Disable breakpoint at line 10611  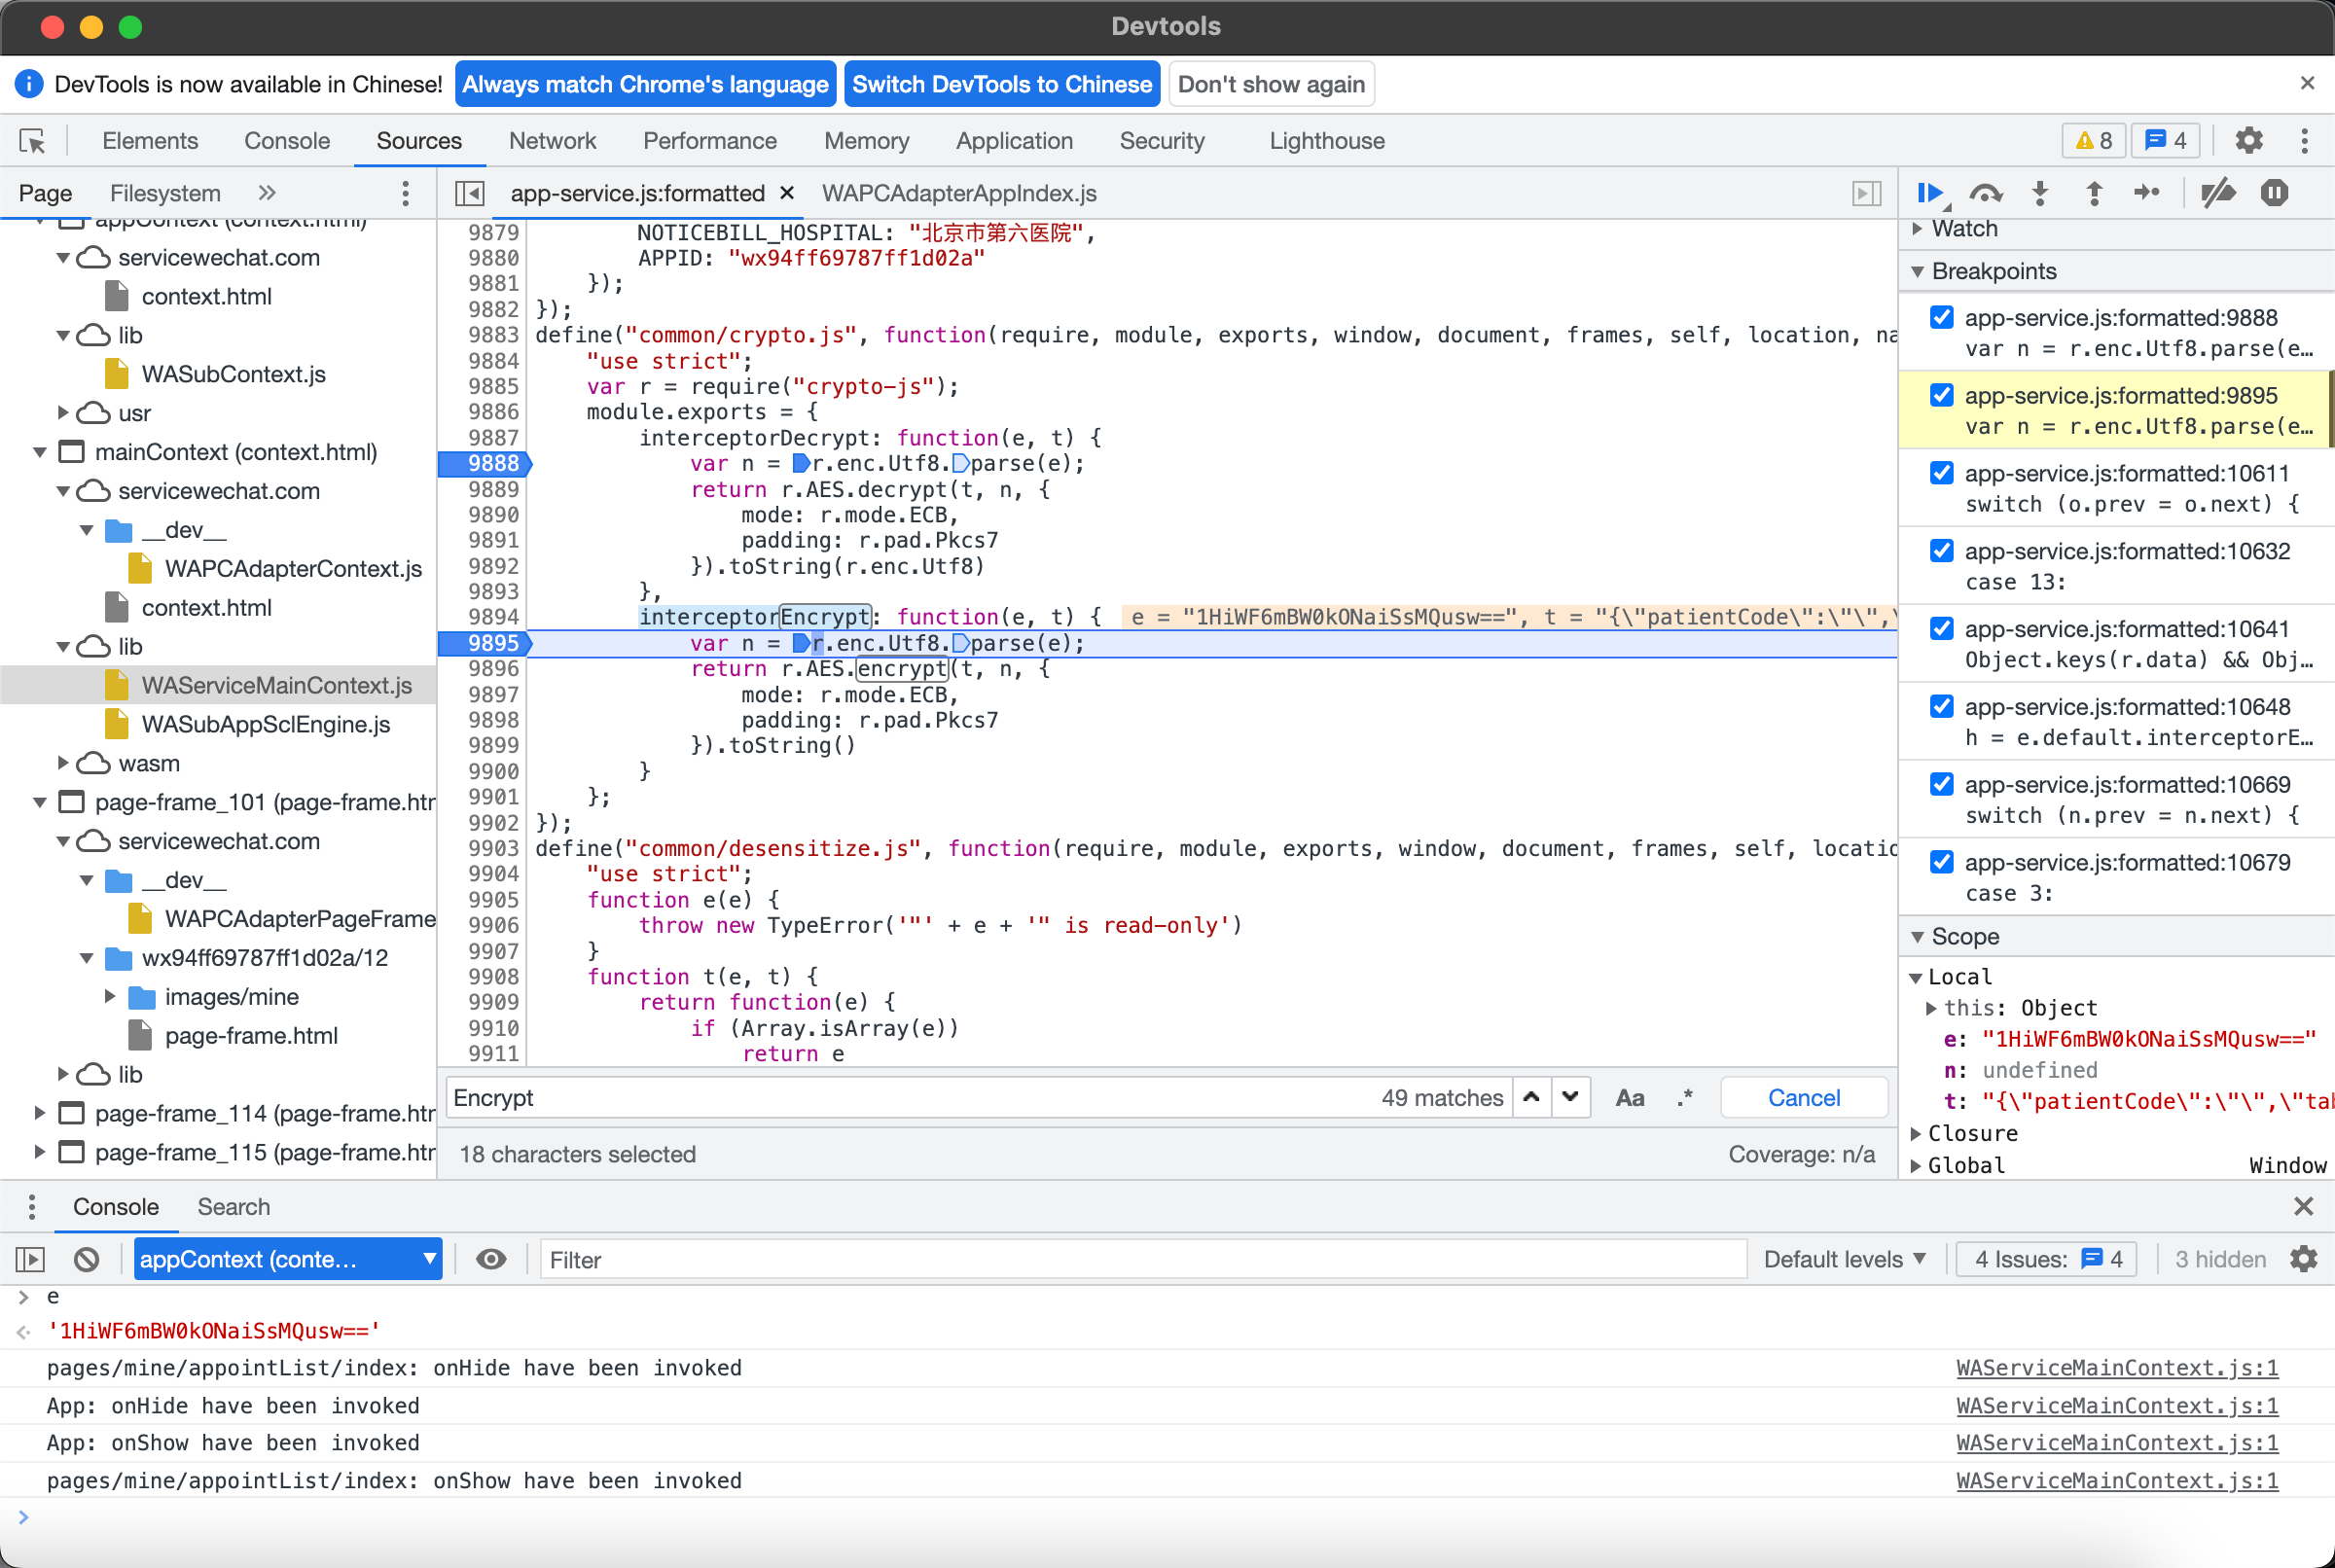(1941, 473)
